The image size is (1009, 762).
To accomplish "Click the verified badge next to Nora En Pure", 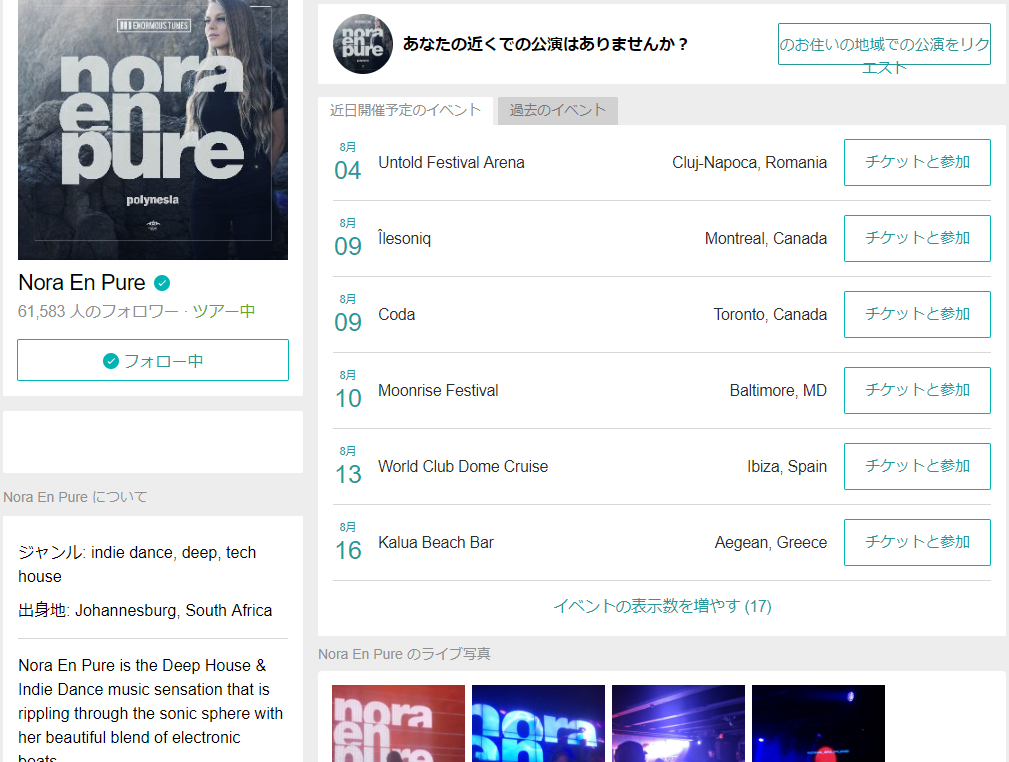I will coord(162,283).
